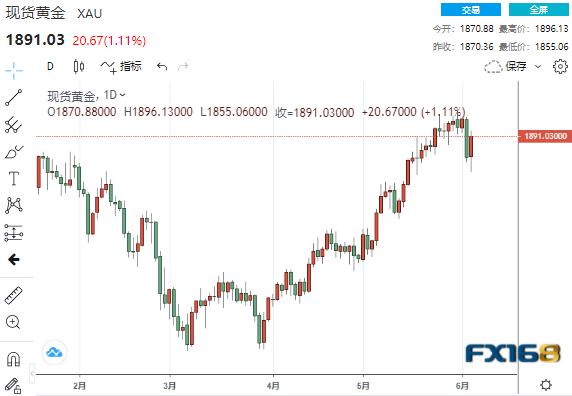Image resolution: width=572 pixels, height=396 pixels.
Task: Click the 全屏 fullscreen button
Action: tap(538, 10)
